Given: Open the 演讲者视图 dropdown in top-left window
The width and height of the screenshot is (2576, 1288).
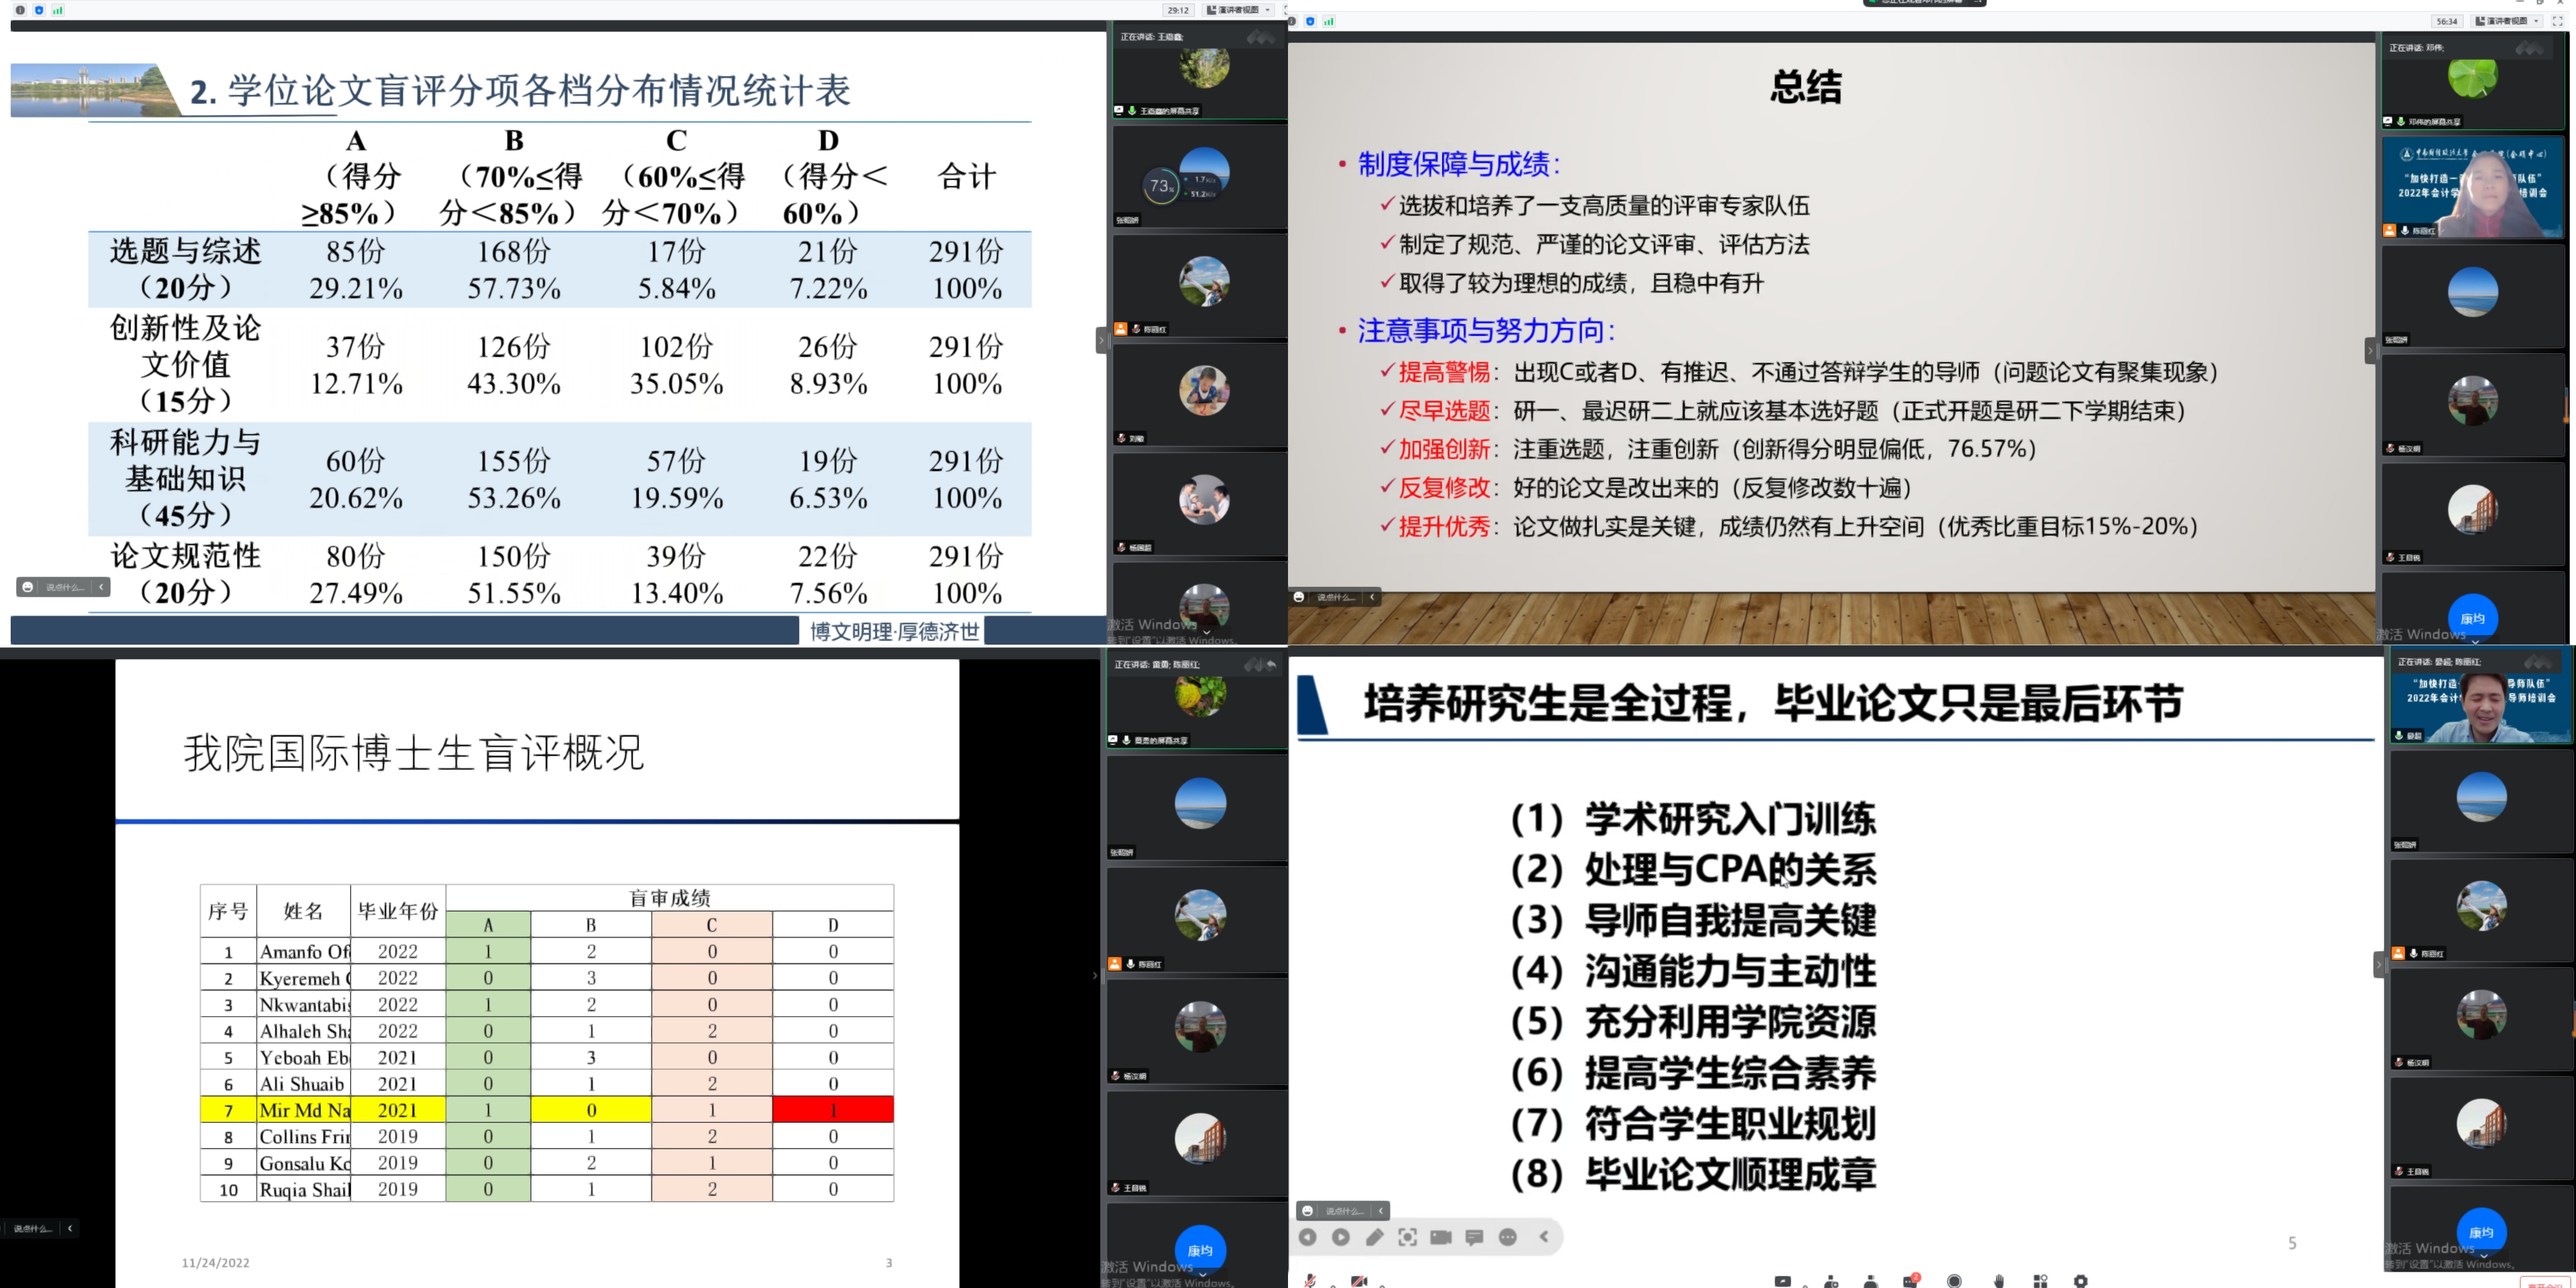Looking at the screenshot, I should click(x=1239, y=10).
